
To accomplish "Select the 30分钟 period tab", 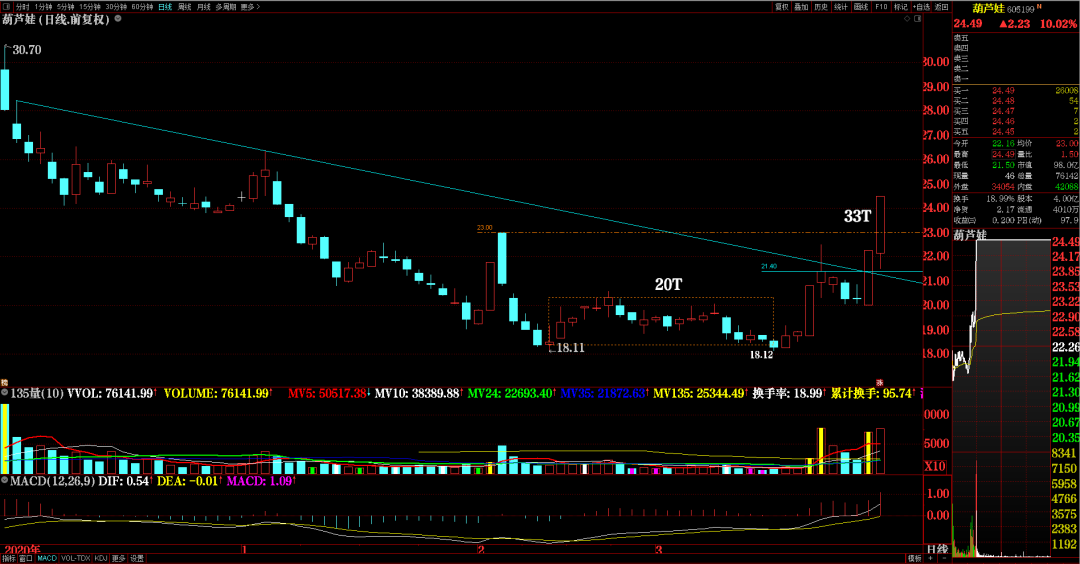I will (116, 6).
